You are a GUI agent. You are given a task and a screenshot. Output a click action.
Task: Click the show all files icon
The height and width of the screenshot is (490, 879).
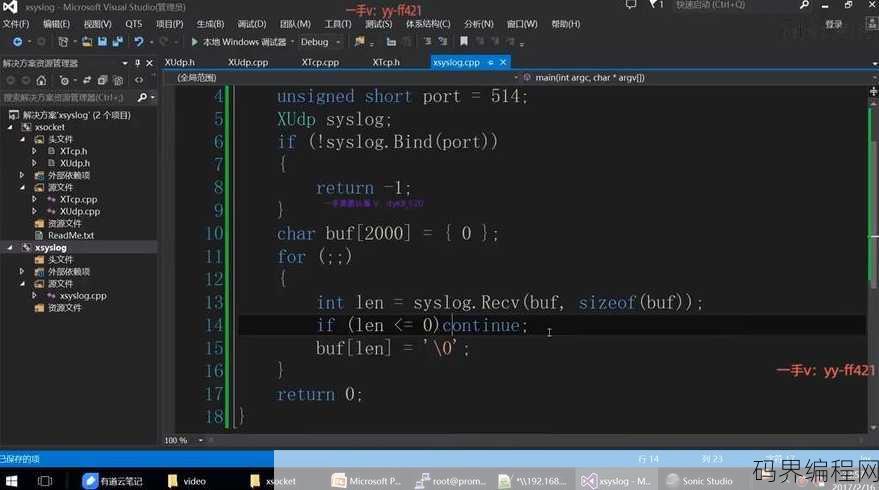pos(118,81)
